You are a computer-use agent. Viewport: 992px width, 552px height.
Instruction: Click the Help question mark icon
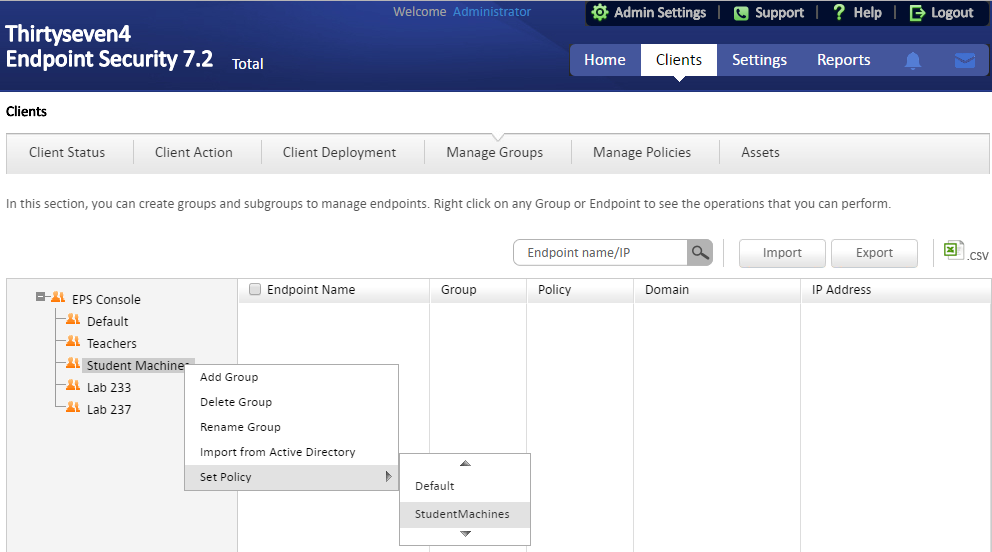[x=839, y=12]
